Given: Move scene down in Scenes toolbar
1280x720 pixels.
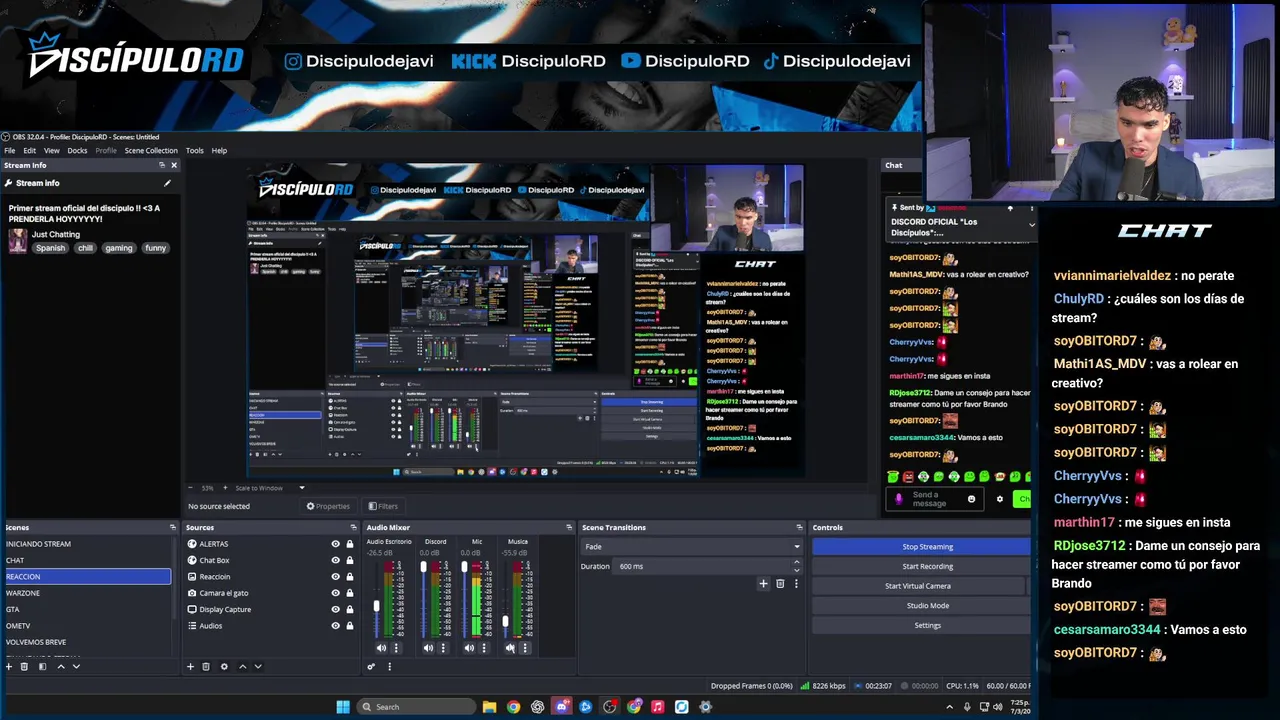Looking at the screenshot, I should click(76, 666).
